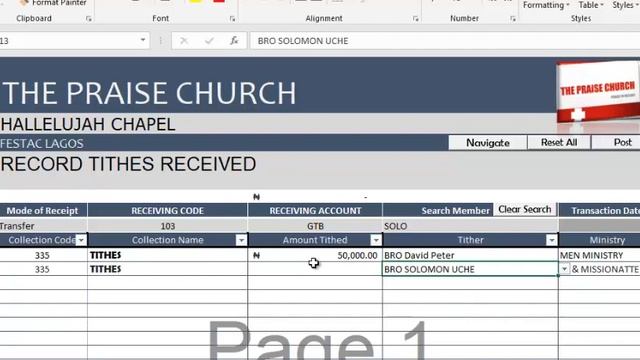Open the Font group dialog launcher
640x360 pixels.
click(232, 19)
